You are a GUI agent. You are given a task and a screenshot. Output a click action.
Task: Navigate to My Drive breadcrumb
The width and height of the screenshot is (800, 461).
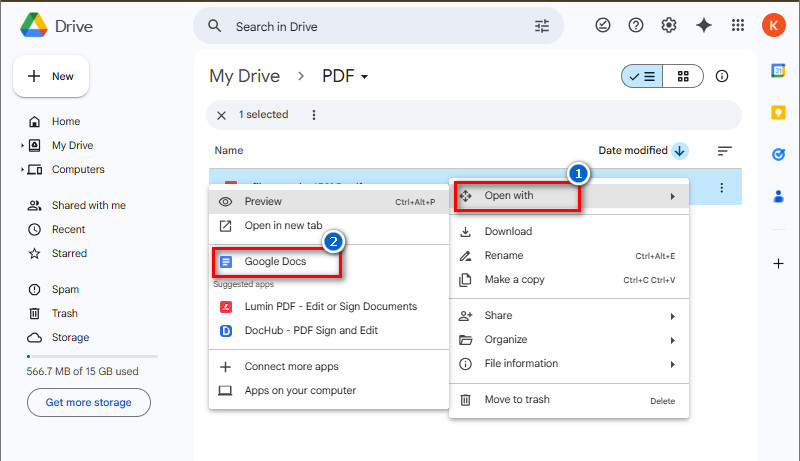[x=244, y=76]
